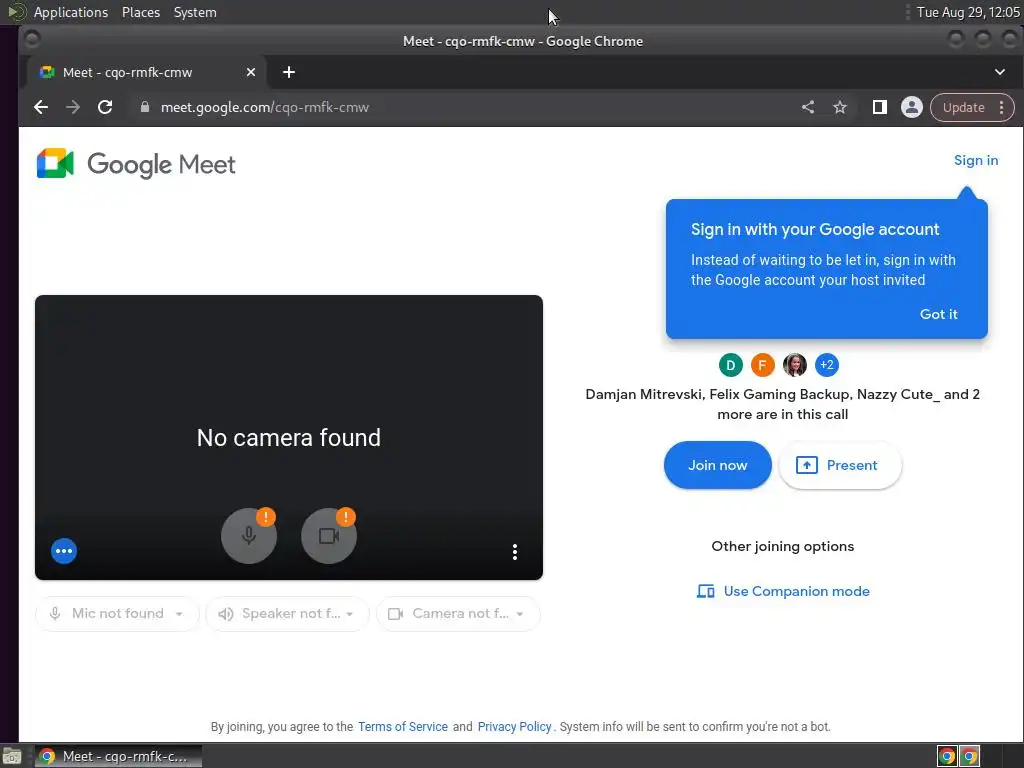Share this page icon in address bar
Viewport: 1024px width, 768px height.
(808, 107)
